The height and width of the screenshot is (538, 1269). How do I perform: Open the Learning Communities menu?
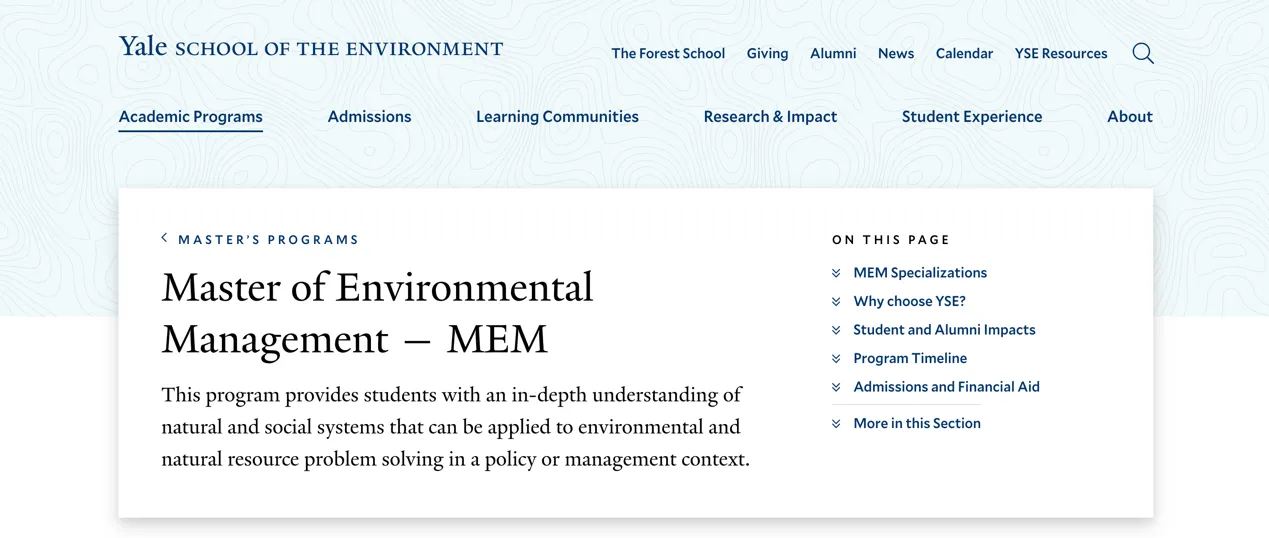tap(557, 117)
